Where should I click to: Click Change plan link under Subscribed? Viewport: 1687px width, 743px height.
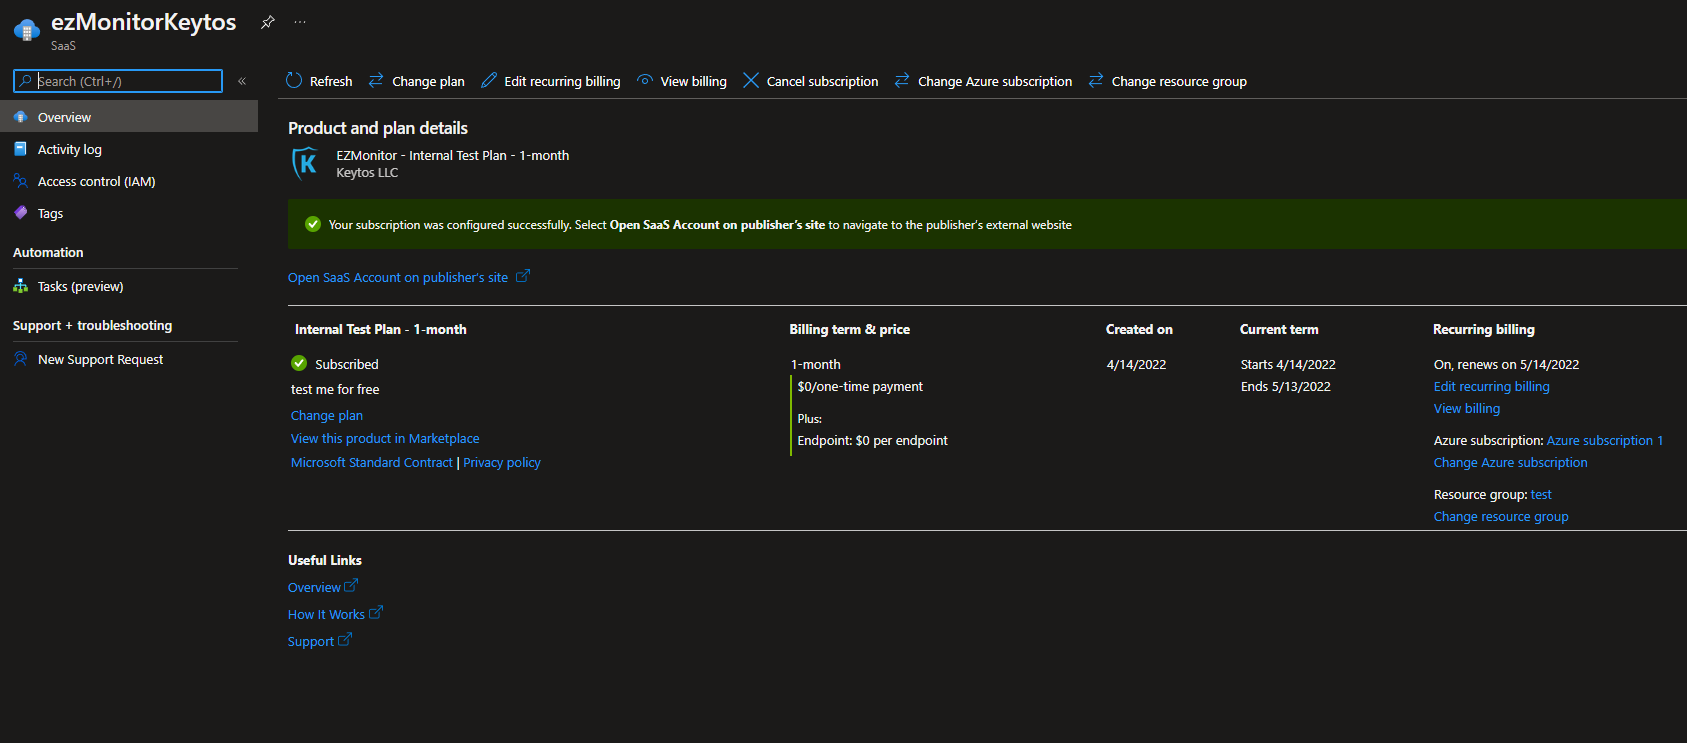click(327, 415)
